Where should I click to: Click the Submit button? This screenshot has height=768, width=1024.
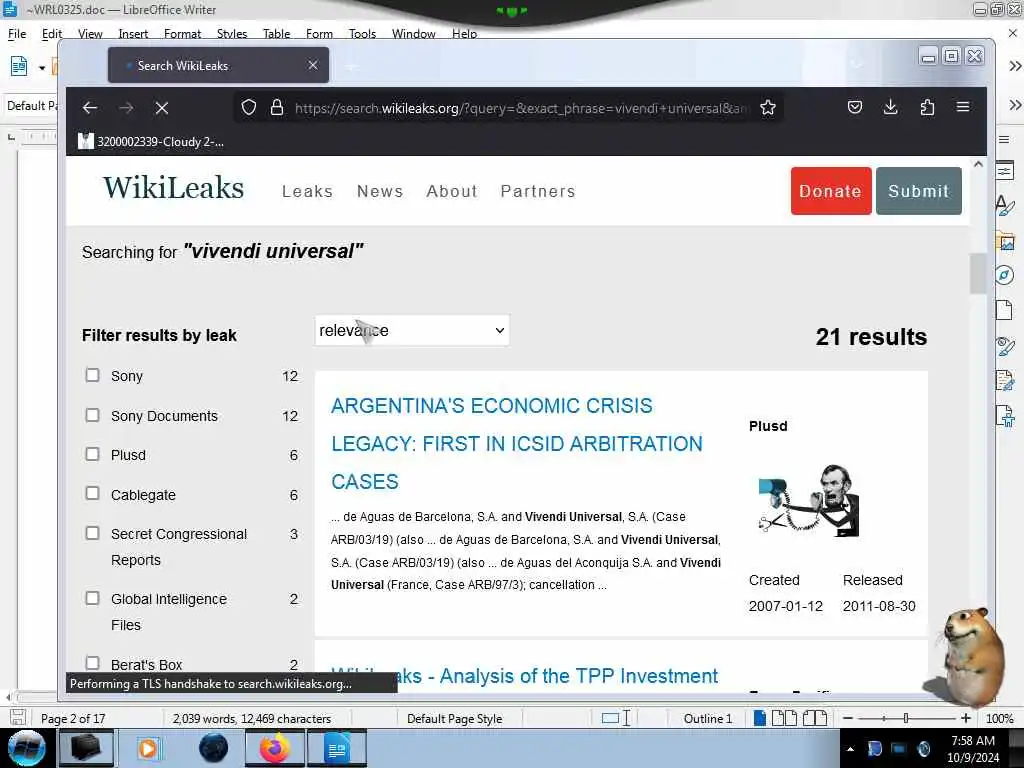(x=918, y=191)
